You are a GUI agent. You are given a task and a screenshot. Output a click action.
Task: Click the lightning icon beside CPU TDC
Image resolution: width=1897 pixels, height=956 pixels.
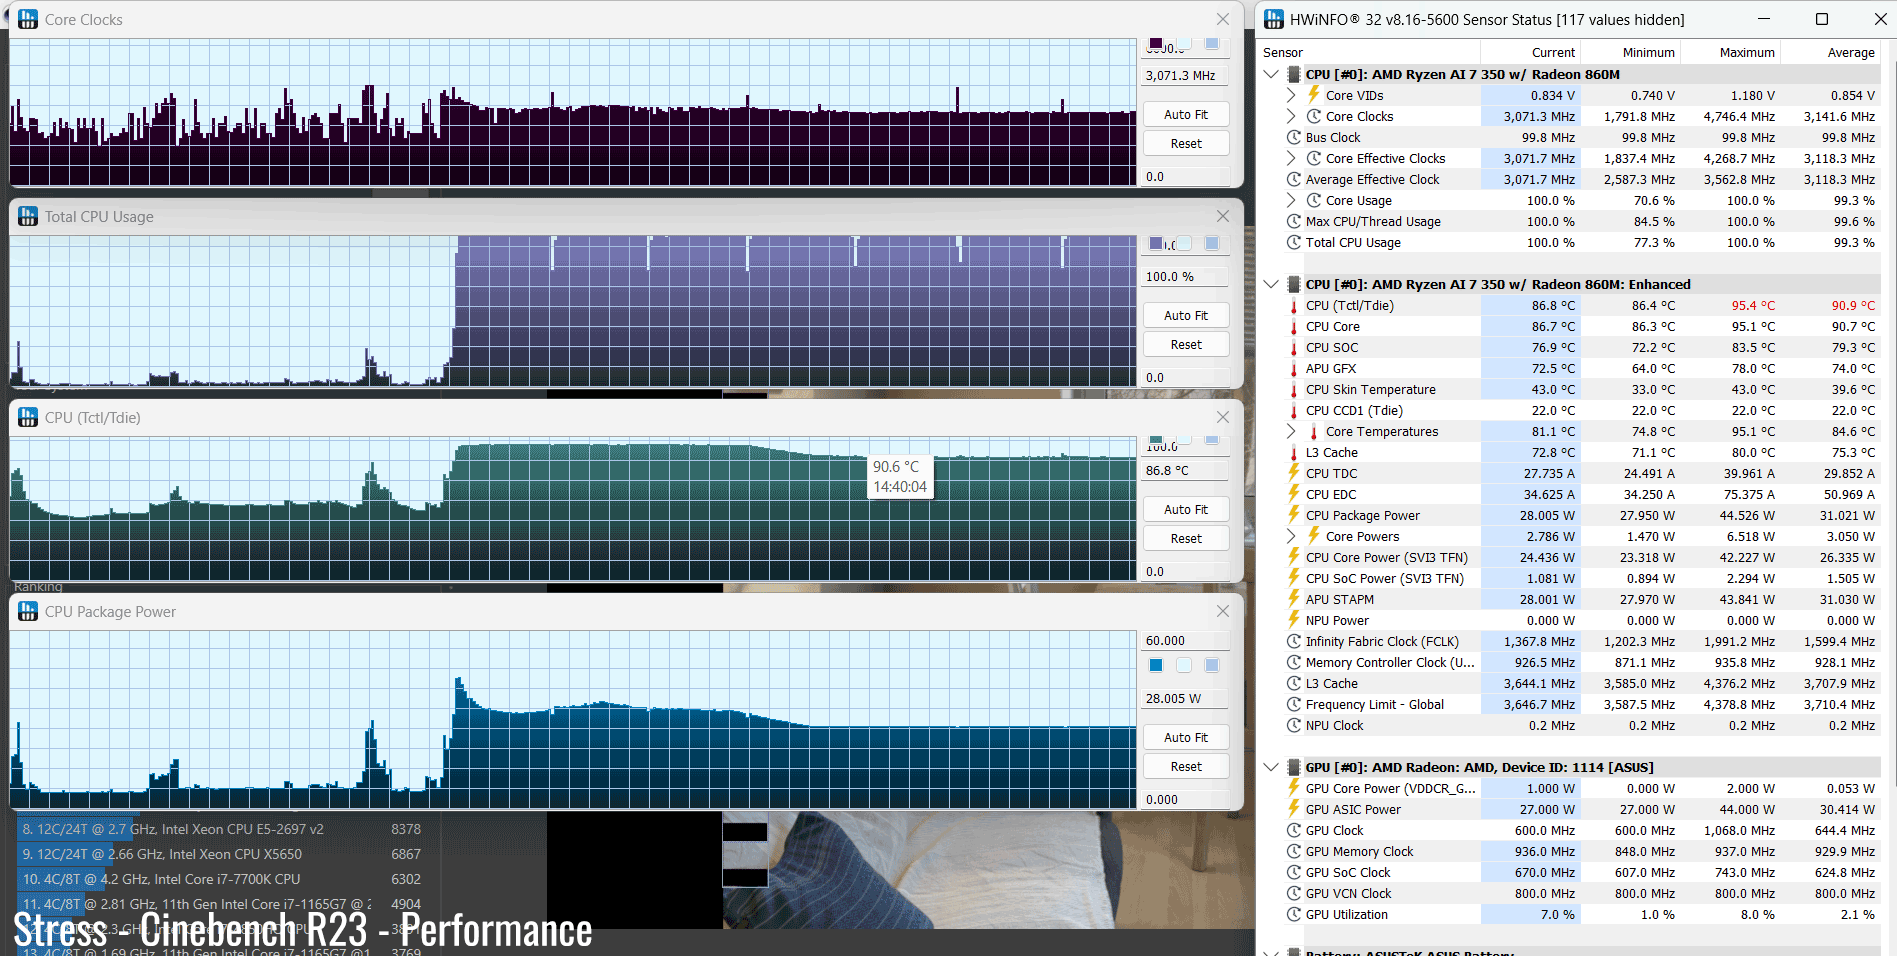pos(1293,473)
